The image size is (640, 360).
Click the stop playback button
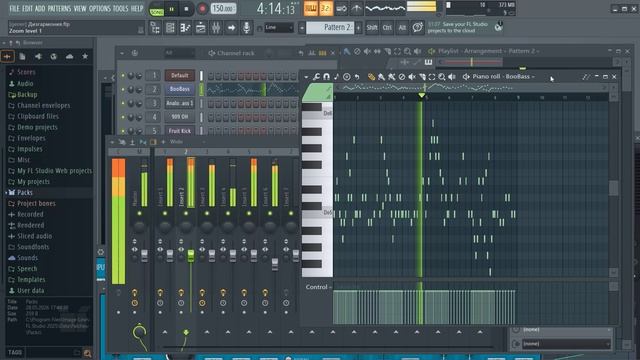click(187, 9)
